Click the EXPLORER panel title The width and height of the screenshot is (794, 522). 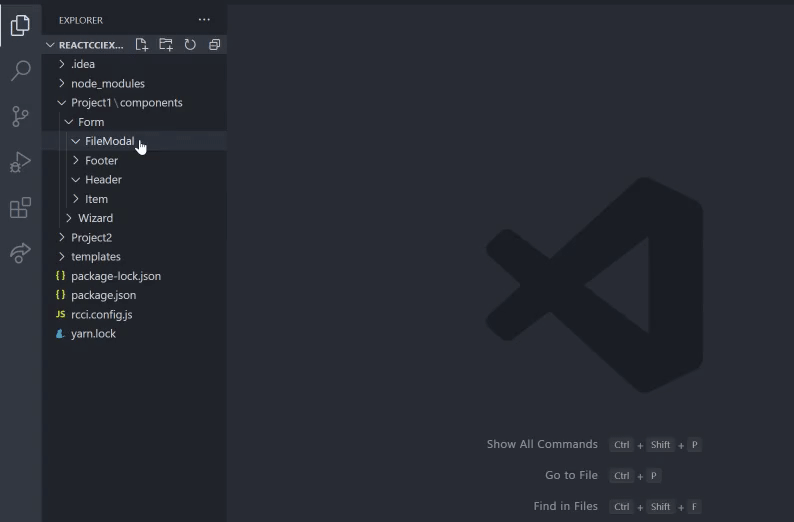[x=81, y=20]
